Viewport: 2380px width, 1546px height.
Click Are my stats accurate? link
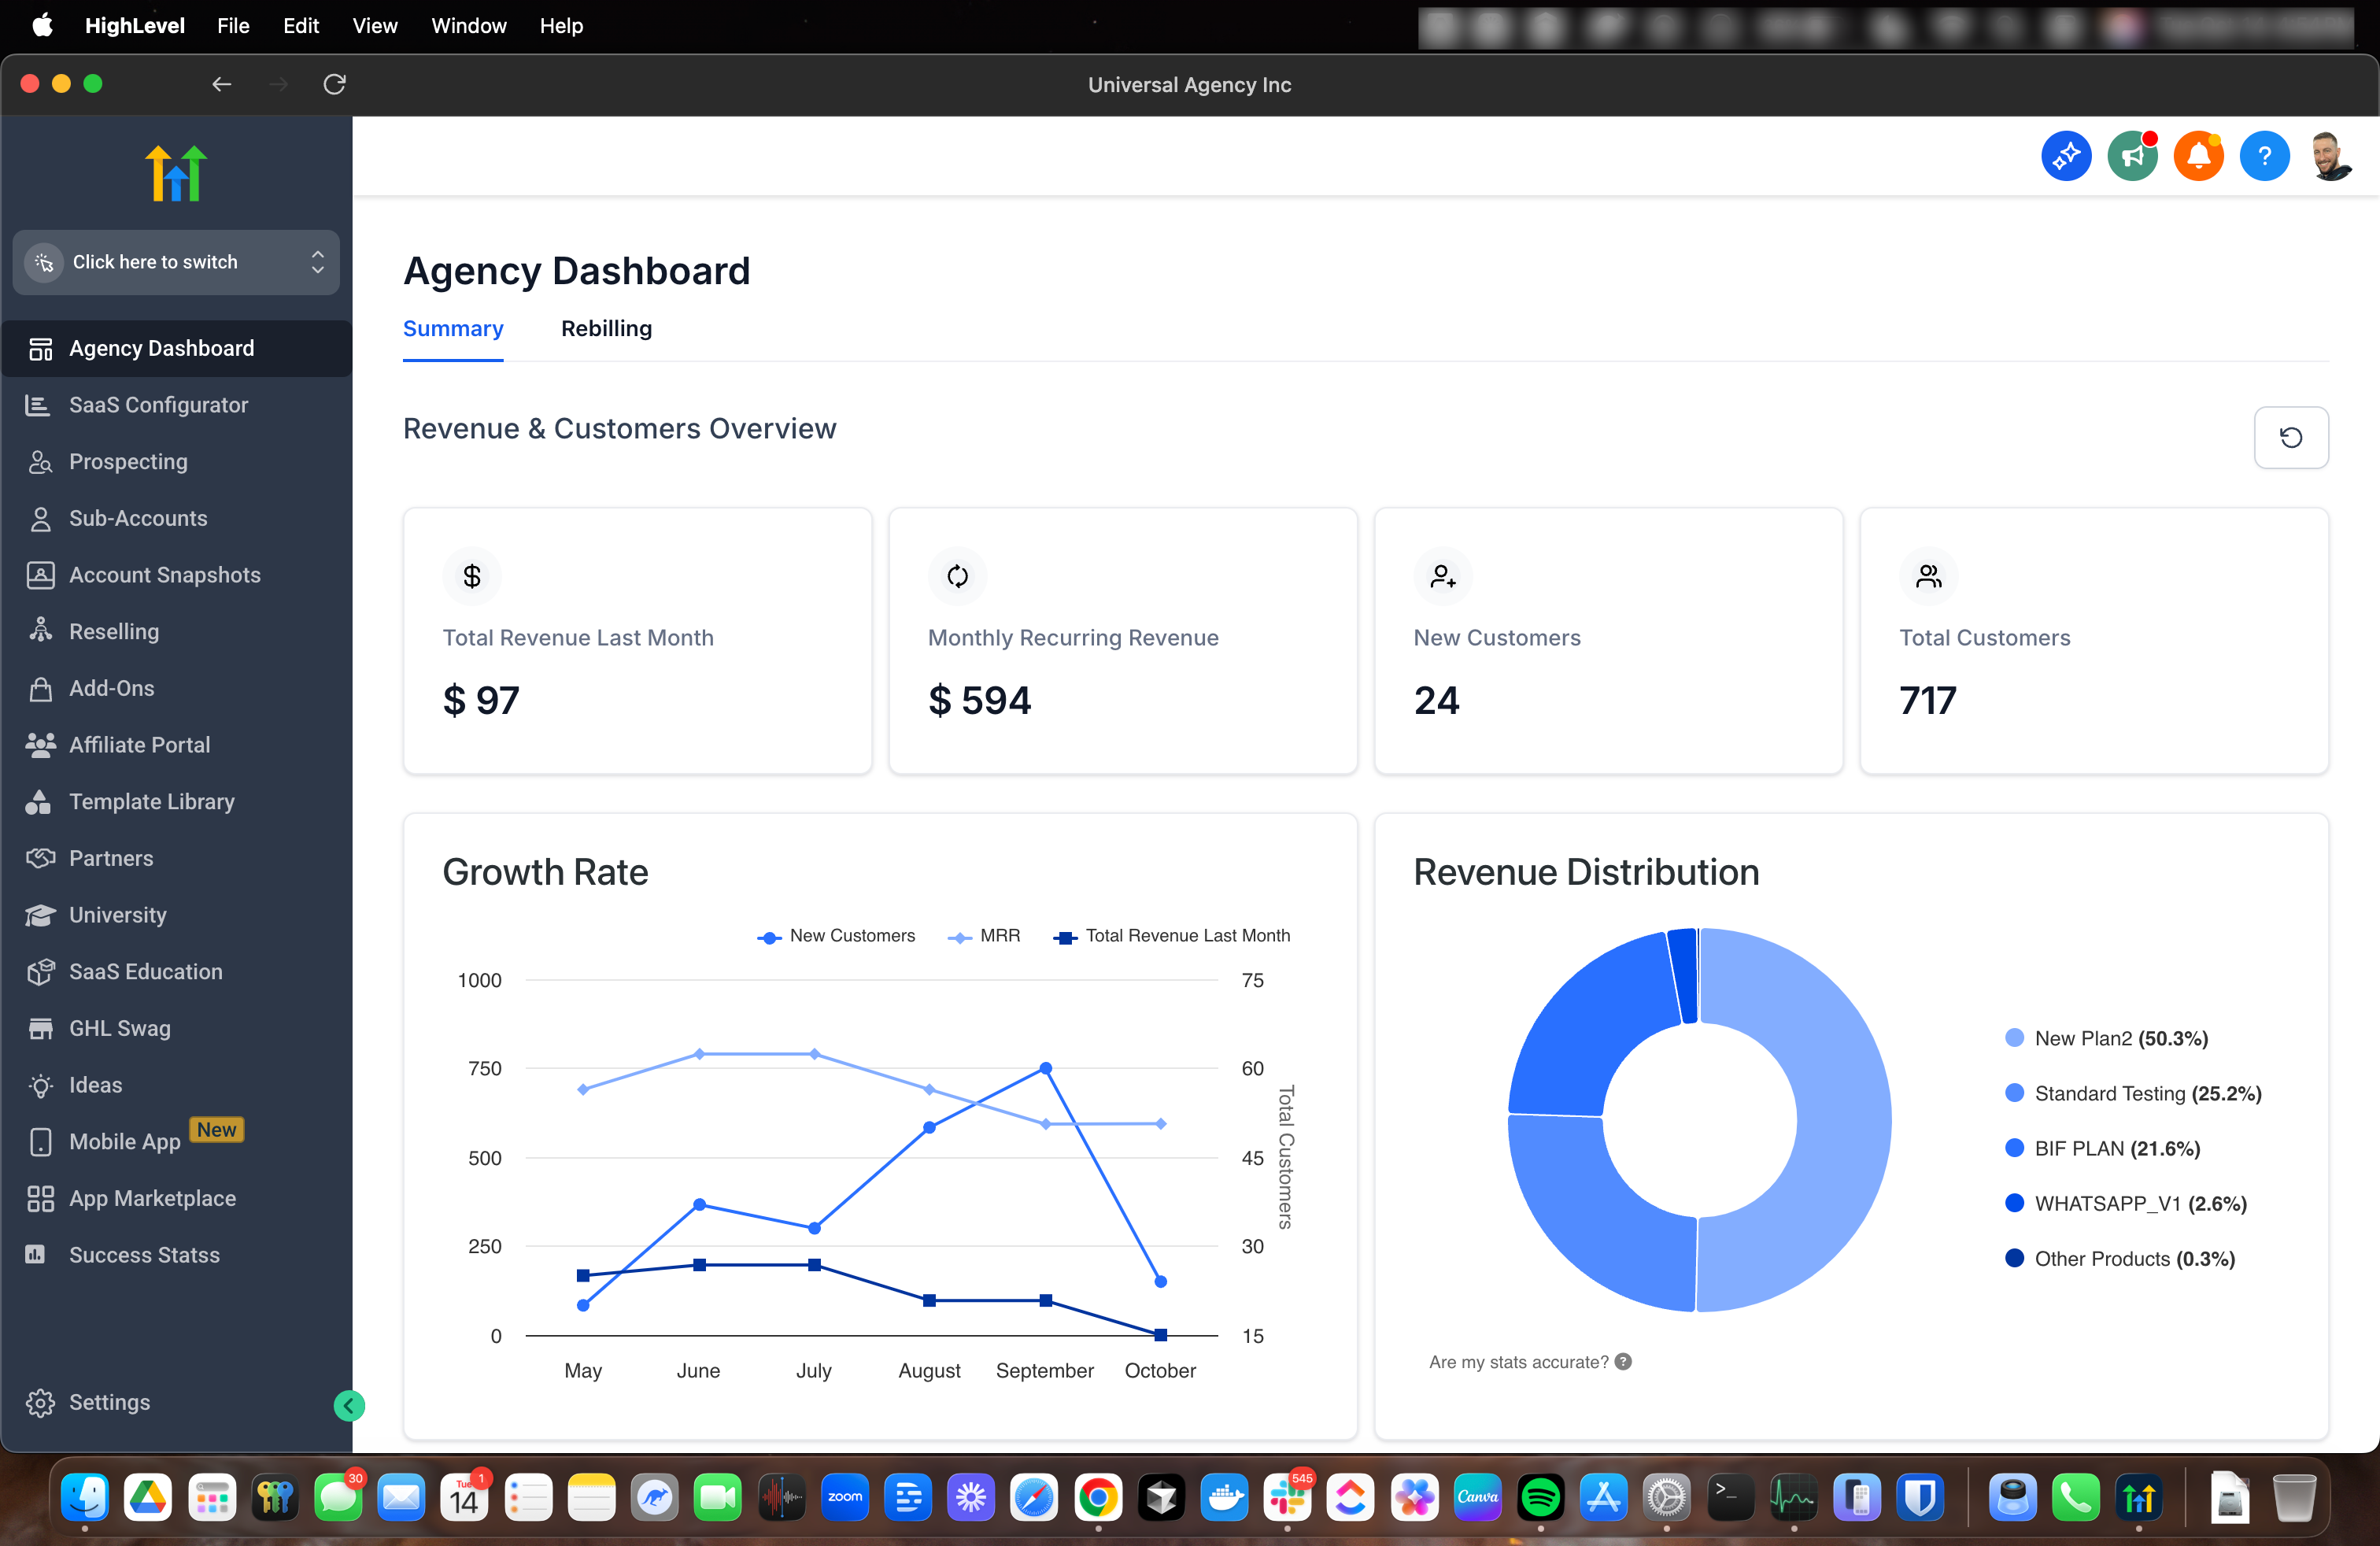click(x=1518, y=1362)
